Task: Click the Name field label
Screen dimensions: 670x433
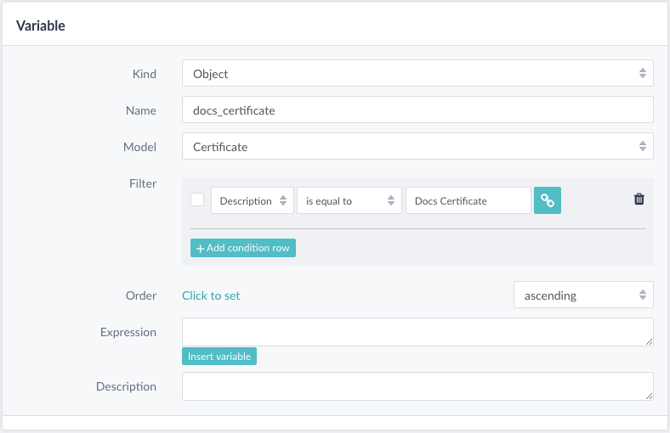Action: [141, 111]
